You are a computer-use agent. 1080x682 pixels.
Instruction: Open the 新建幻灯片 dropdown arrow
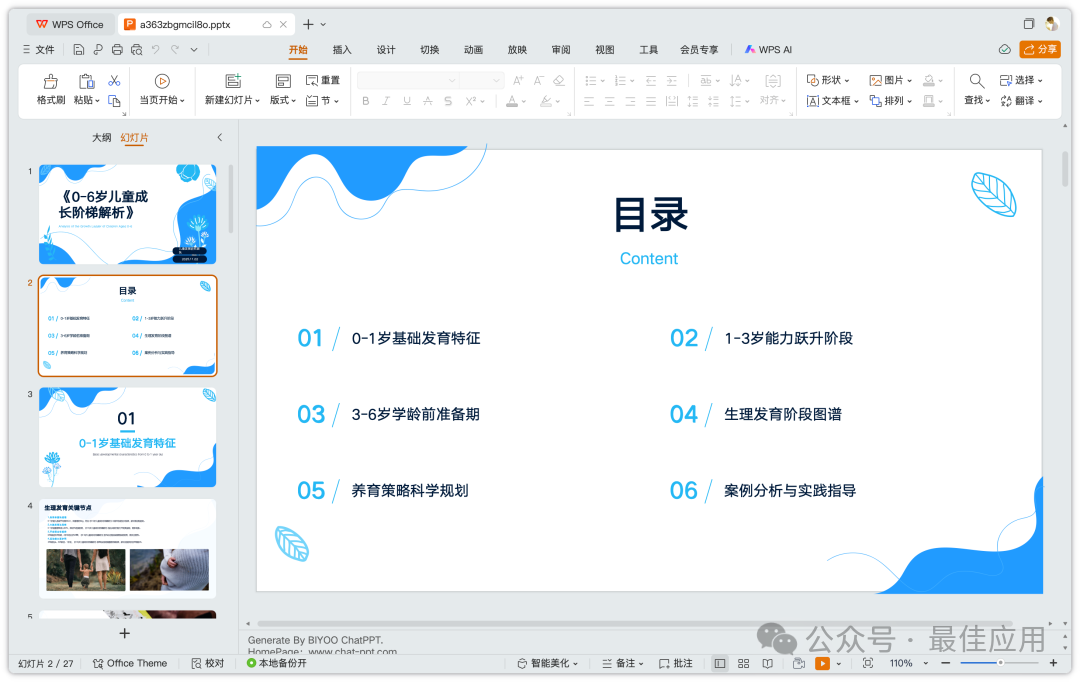point(257,100)
